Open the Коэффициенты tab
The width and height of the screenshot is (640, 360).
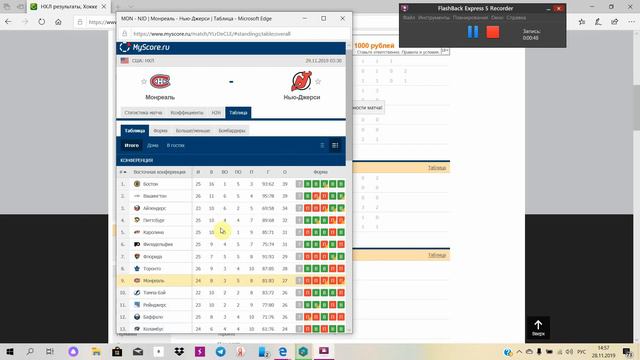(x=187, y=113)
